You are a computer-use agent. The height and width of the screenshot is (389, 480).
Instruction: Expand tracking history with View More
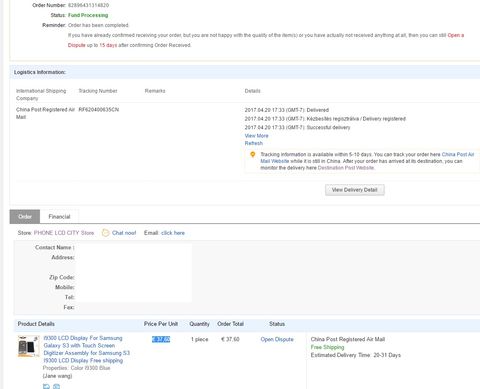256,136
